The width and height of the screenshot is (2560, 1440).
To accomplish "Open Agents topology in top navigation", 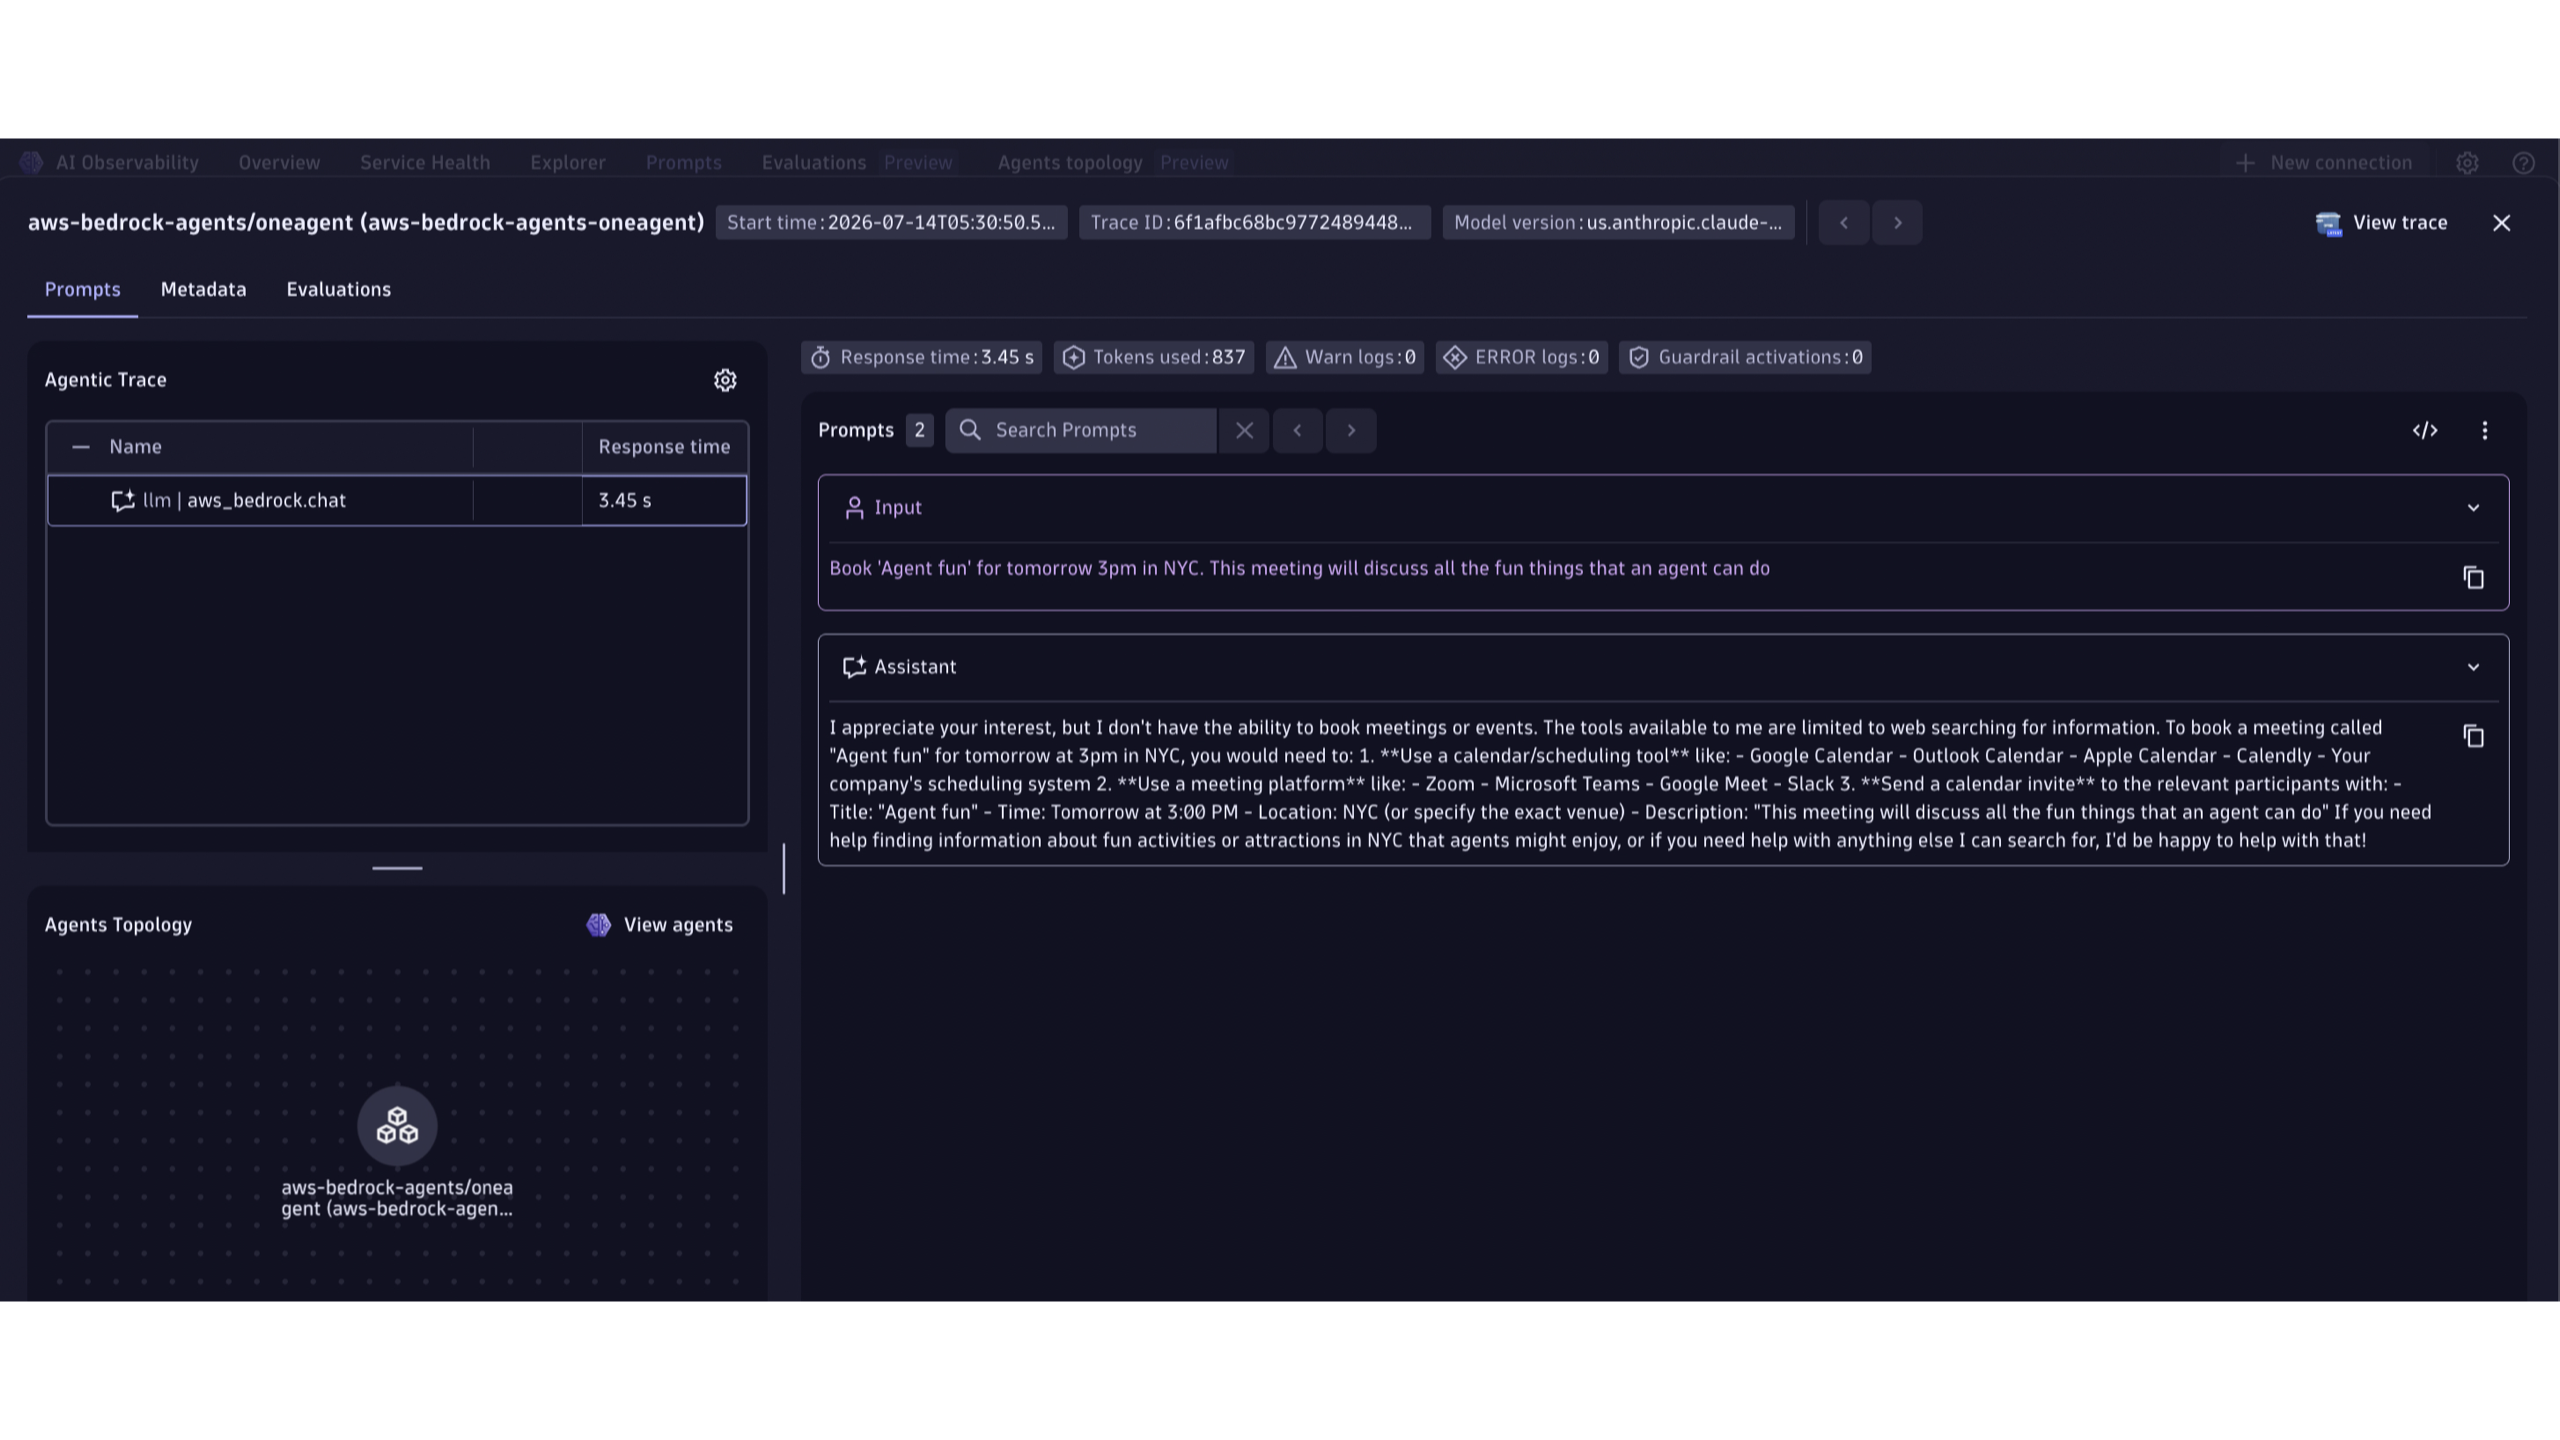I will (x=1069, y=163).
